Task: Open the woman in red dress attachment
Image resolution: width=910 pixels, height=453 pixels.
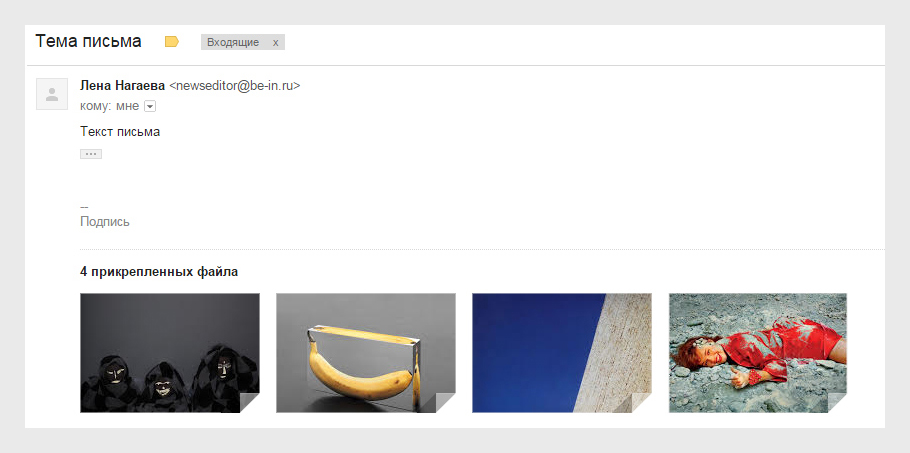Action: coord(758,353)
